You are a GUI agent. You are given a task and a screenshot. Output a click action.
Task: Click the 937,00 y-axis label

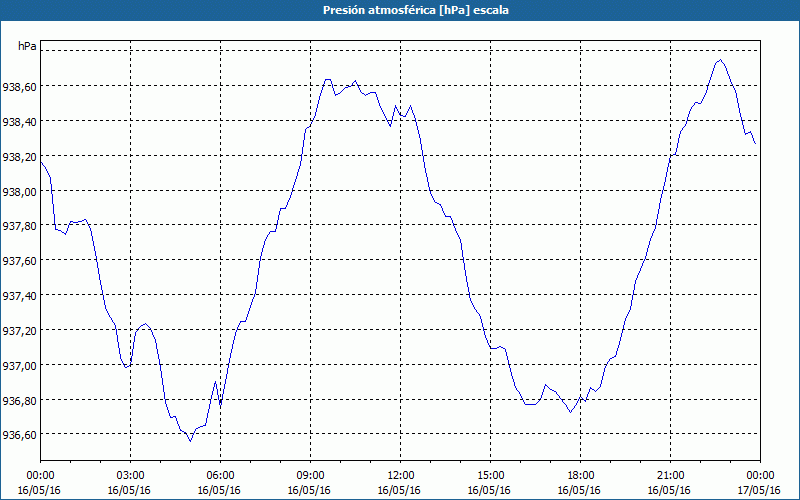pos(19,366)
